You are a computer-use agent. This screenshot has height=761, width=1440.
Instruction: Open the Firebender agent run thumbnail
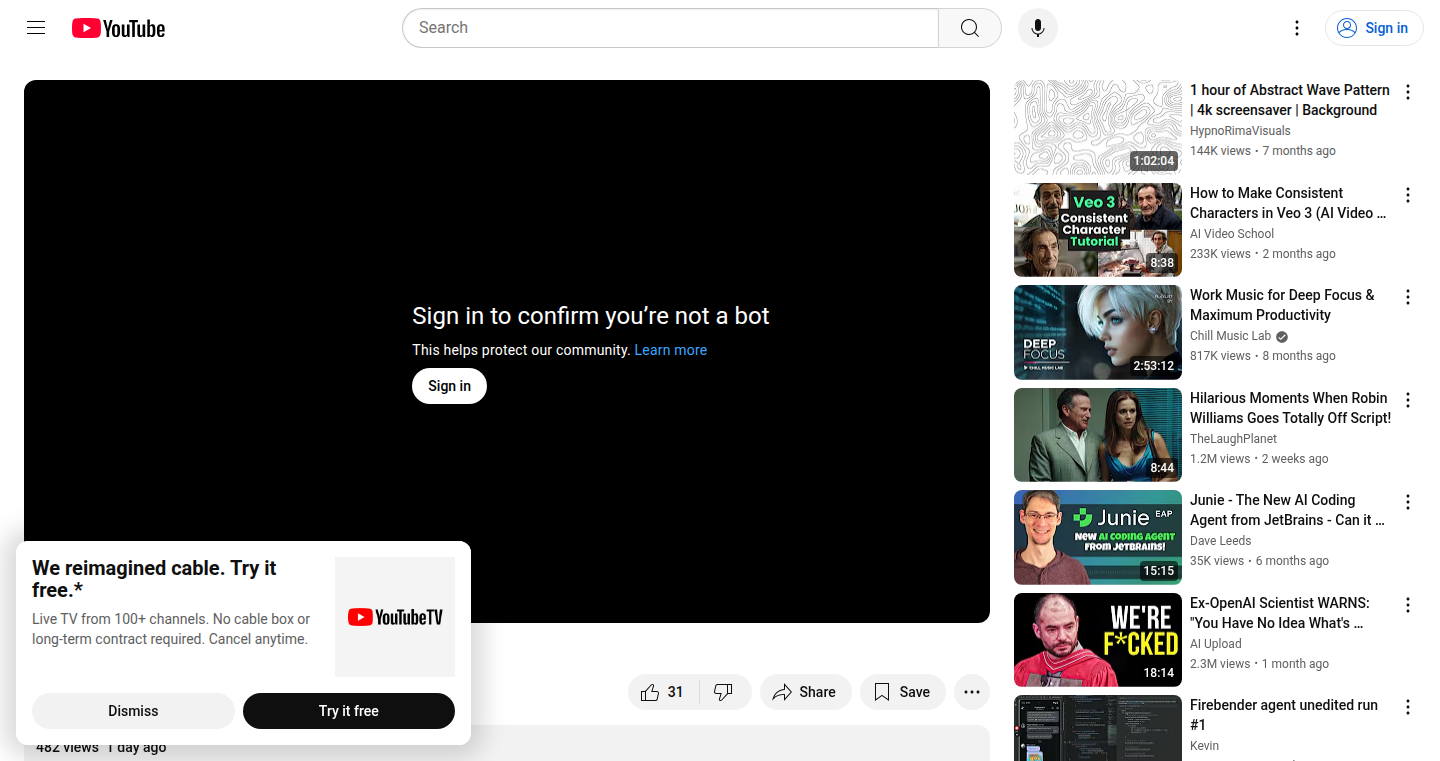point(1098,728)
